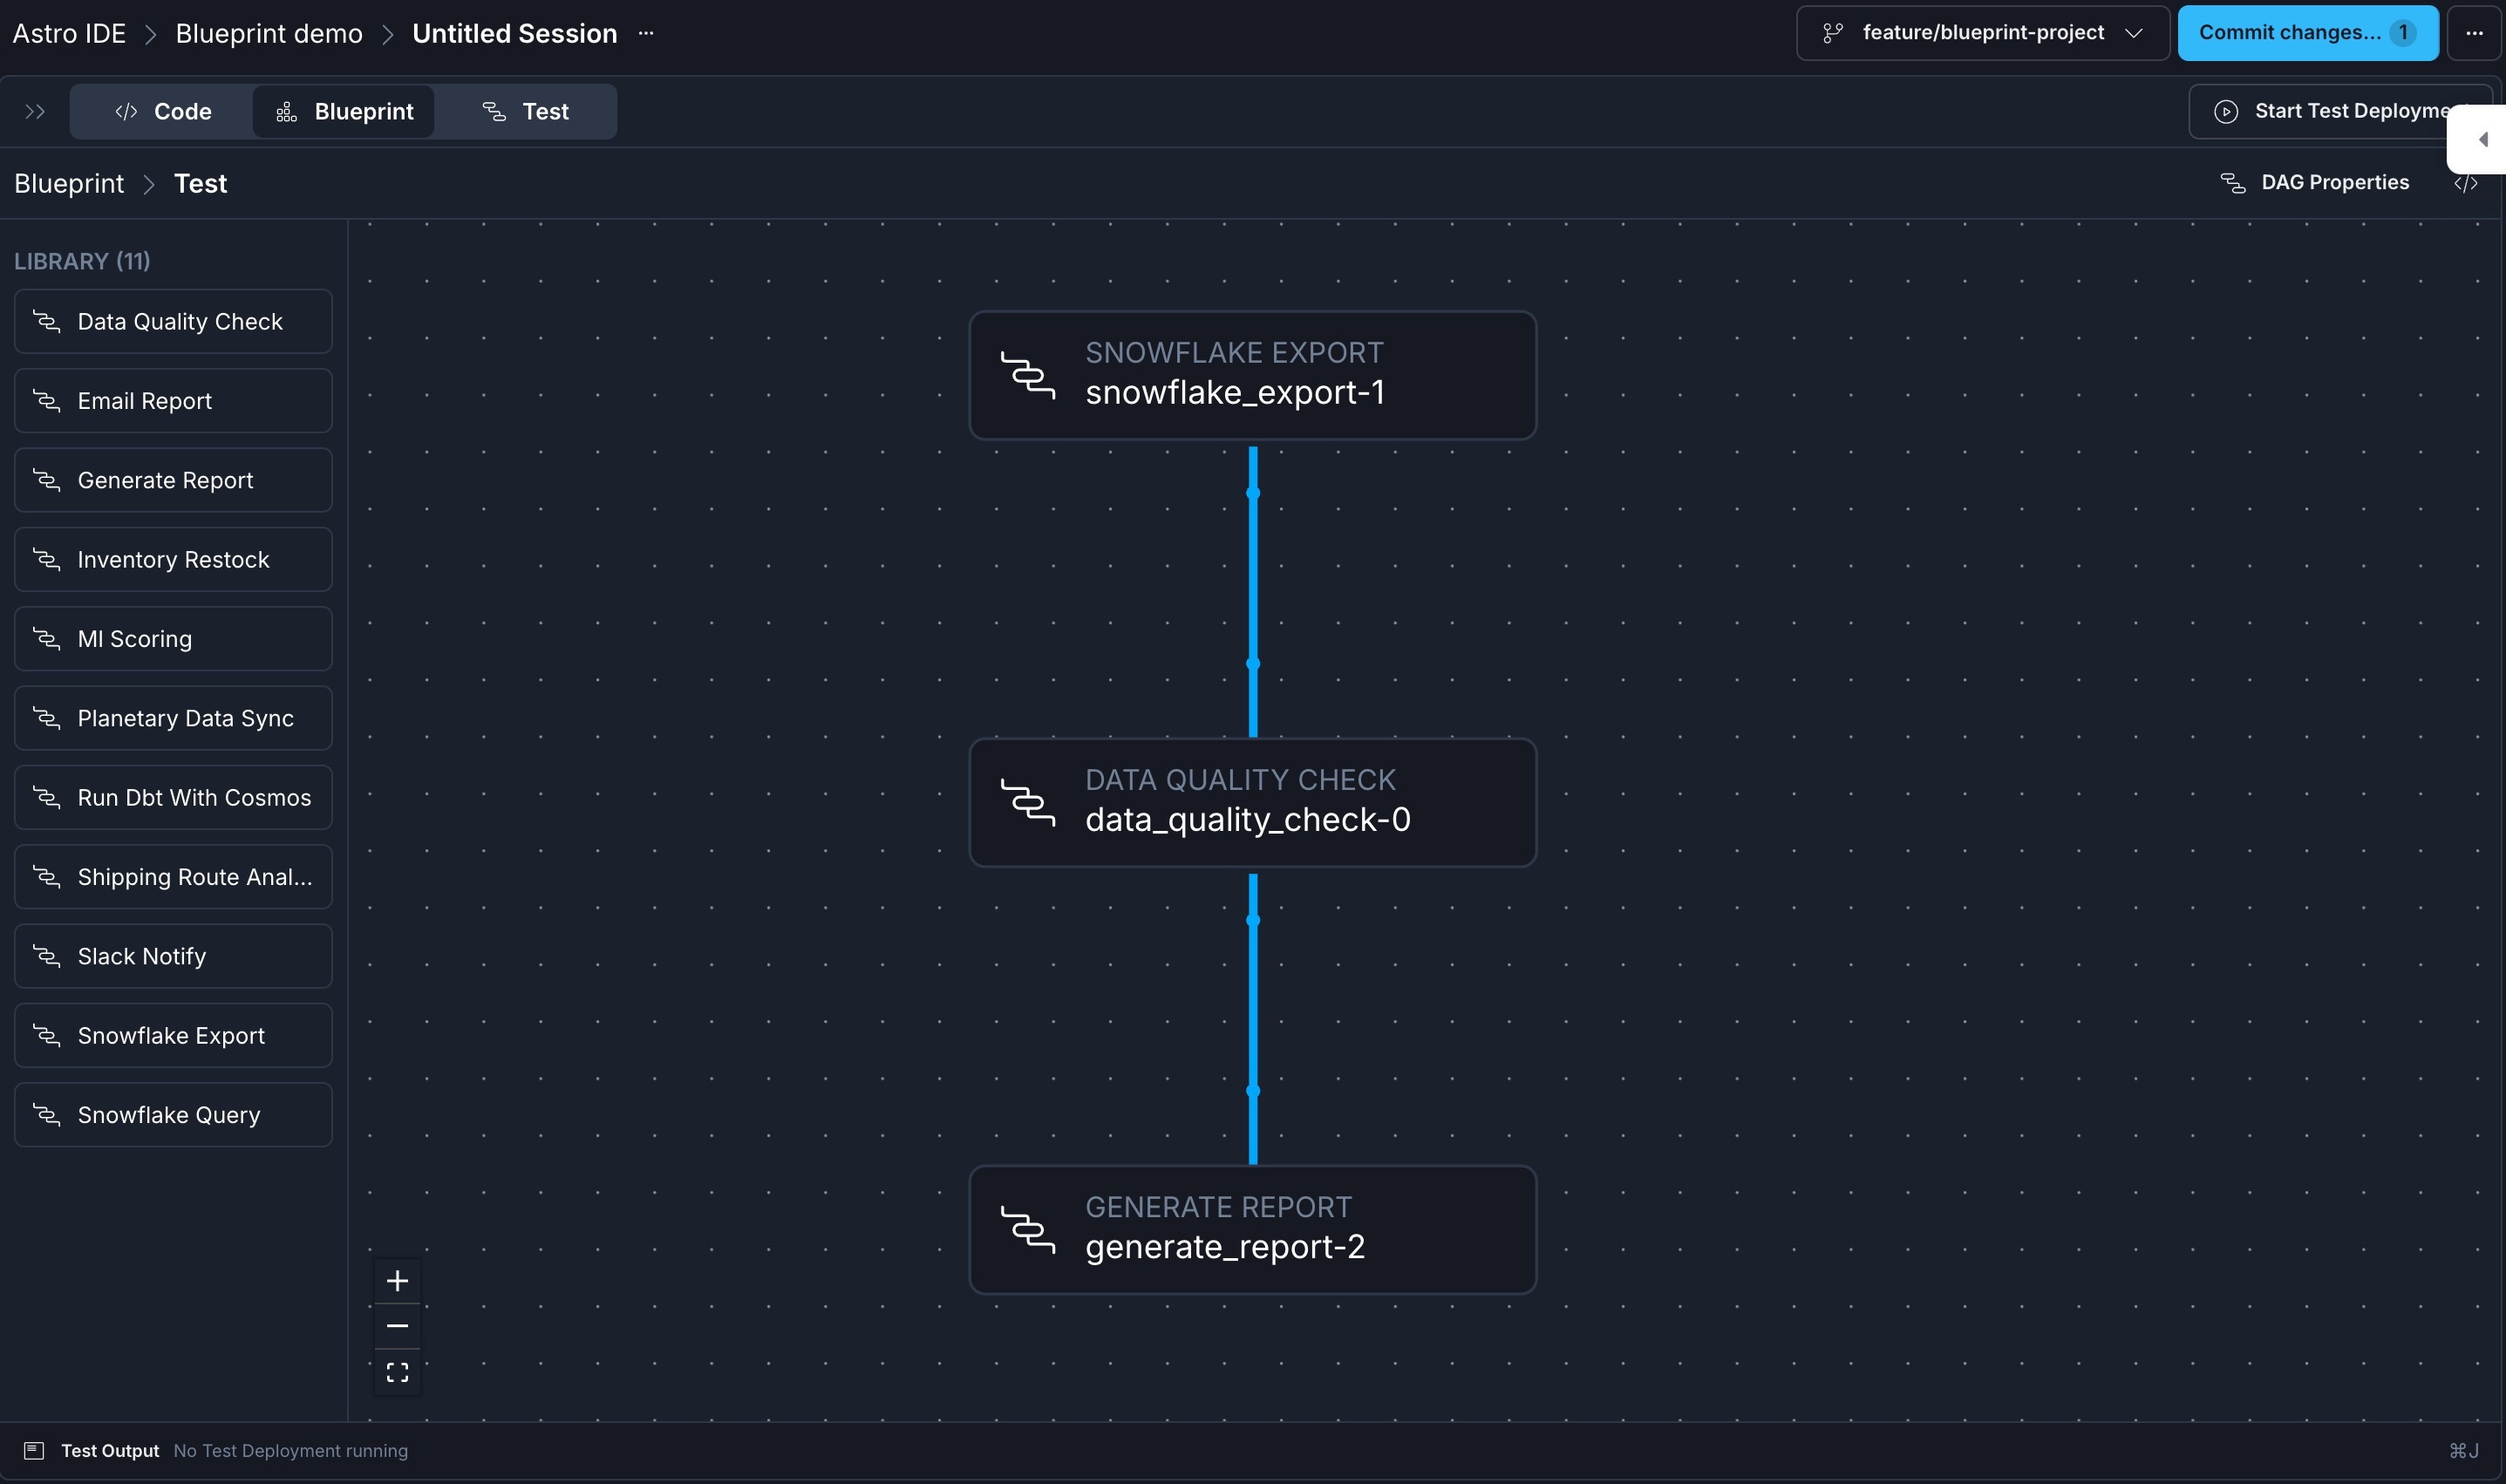Screen dimensions: 2506x1484
Task: Select the snowflake_export-1 node on canvas
Action: [1252, 375]
